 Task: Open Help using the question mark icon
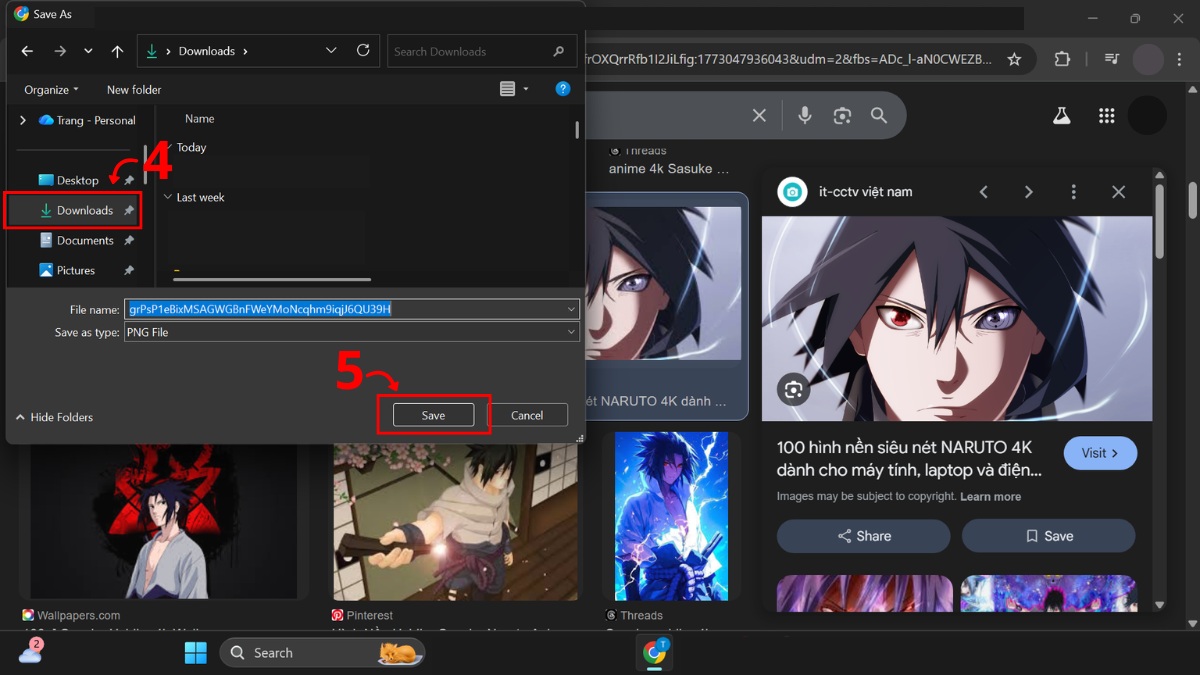(x=563, y=89)
